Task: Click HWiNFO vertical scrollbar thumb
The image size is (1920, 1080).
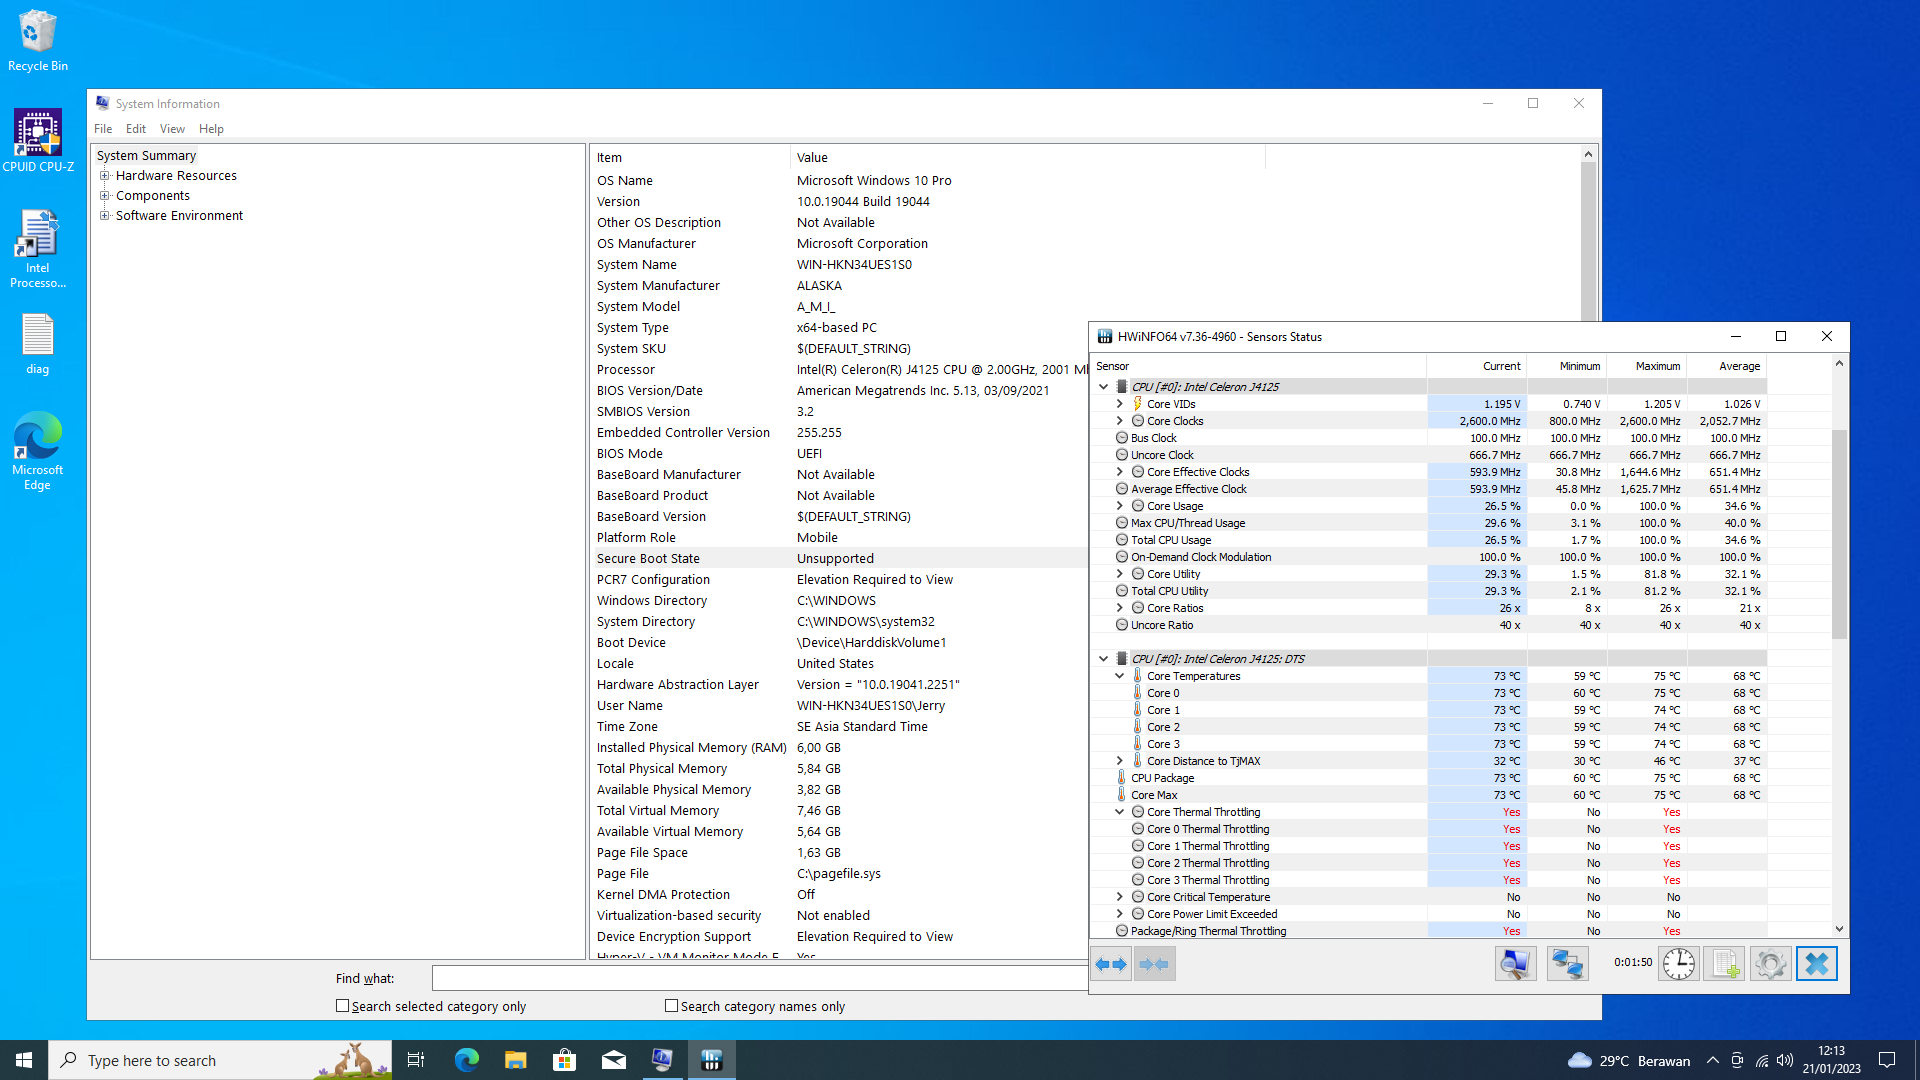Action: point(1839,534)
